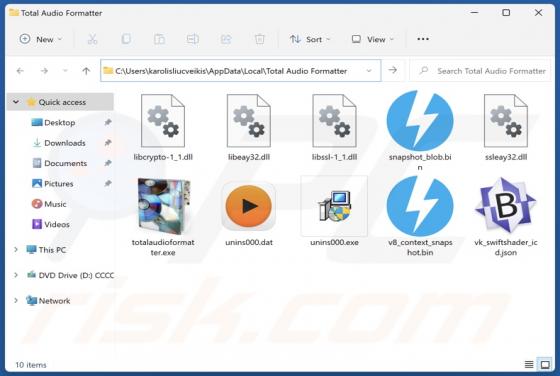Open recent locations chevron

point(65,71)
